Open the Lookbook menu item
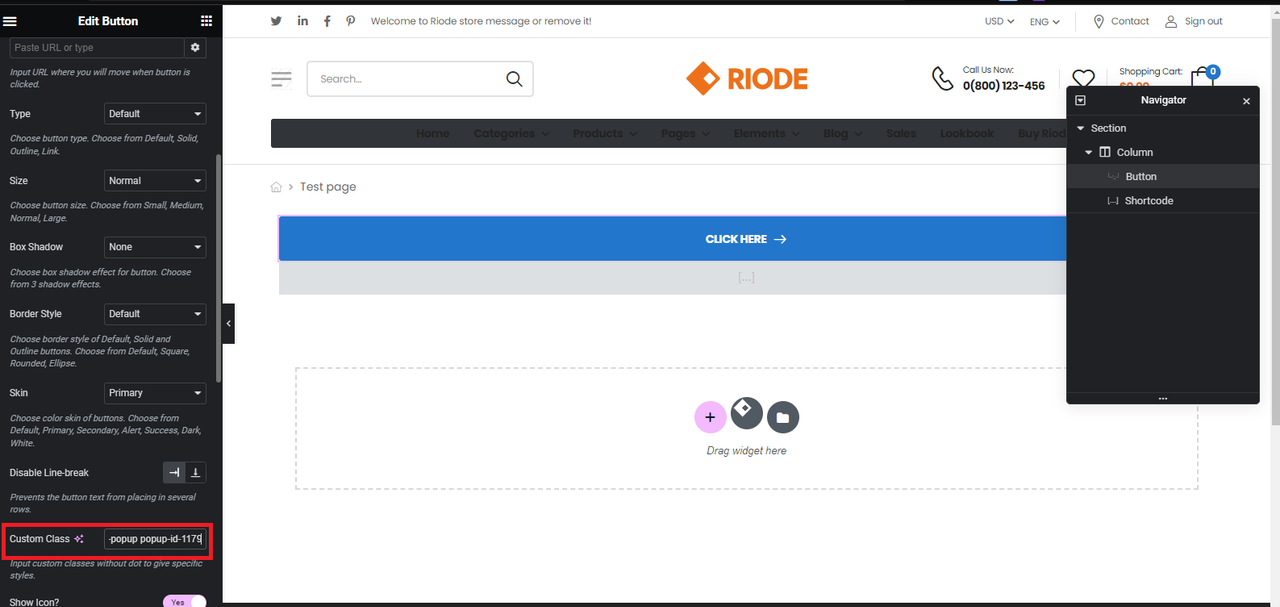 (x=967, y=133)
